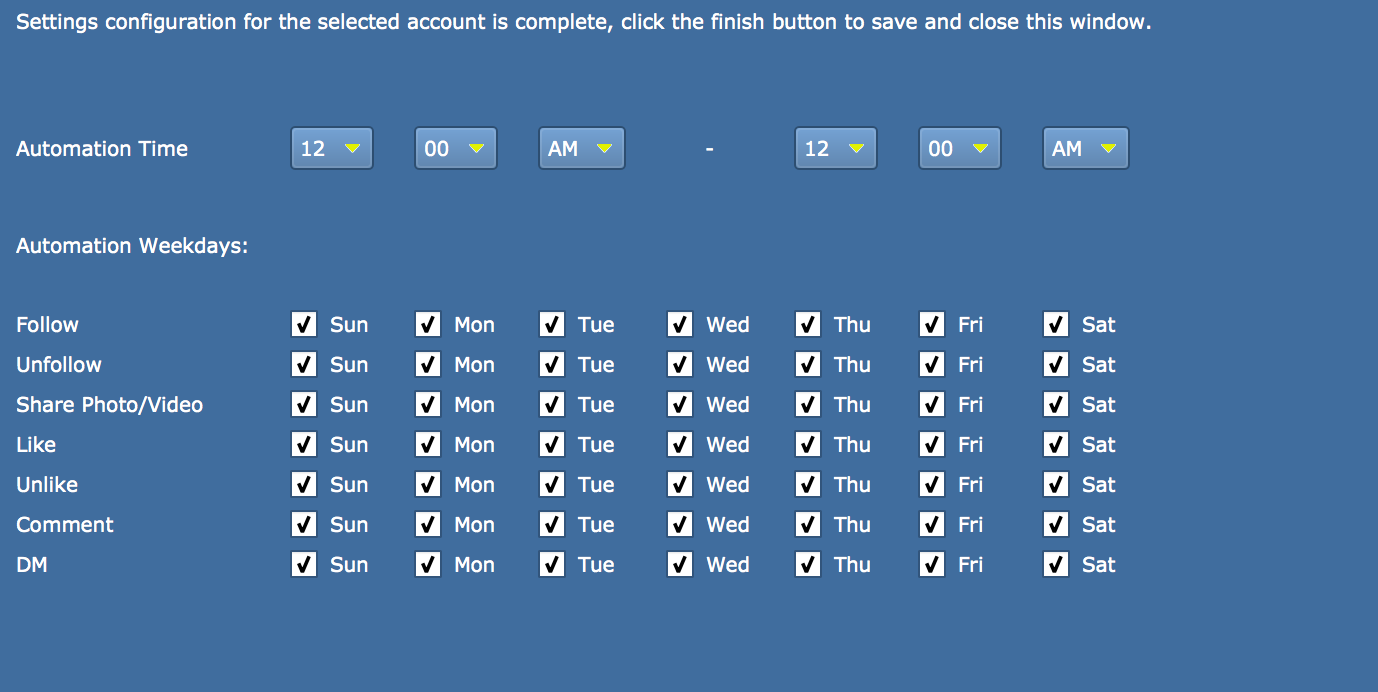Toggle Sun checkbox for DM
The height and width of the screenshot is (692, 1378).
click(x=304, y=564)
